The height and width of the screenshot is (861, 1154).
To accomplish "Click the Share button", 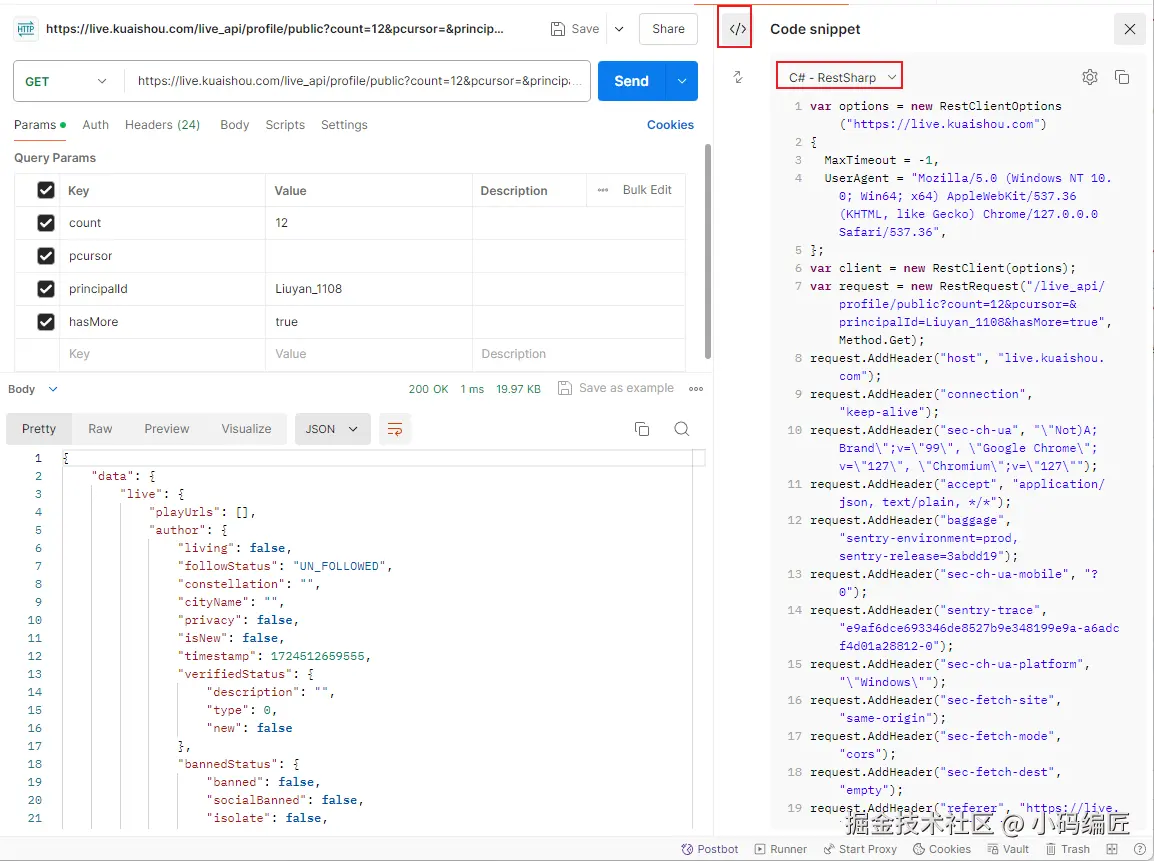I will coord(668,29).
